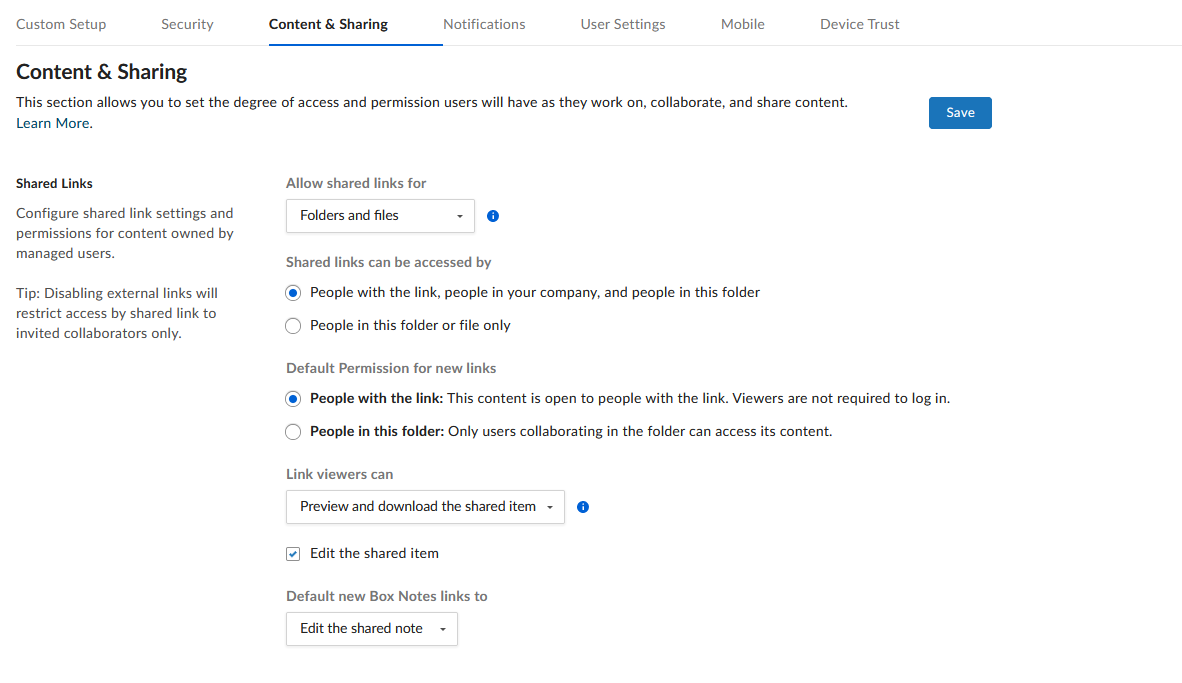Click the Save button
The width and height of the screenshot is (1182, 683).
pos(960,113)
